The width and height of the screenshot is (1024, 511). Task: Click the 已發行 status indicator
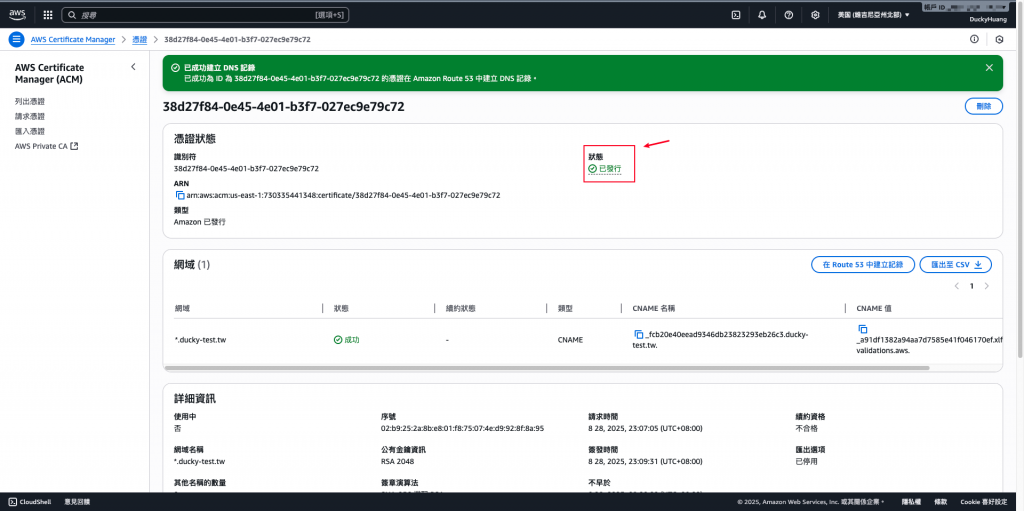click(x=605, y=169)
